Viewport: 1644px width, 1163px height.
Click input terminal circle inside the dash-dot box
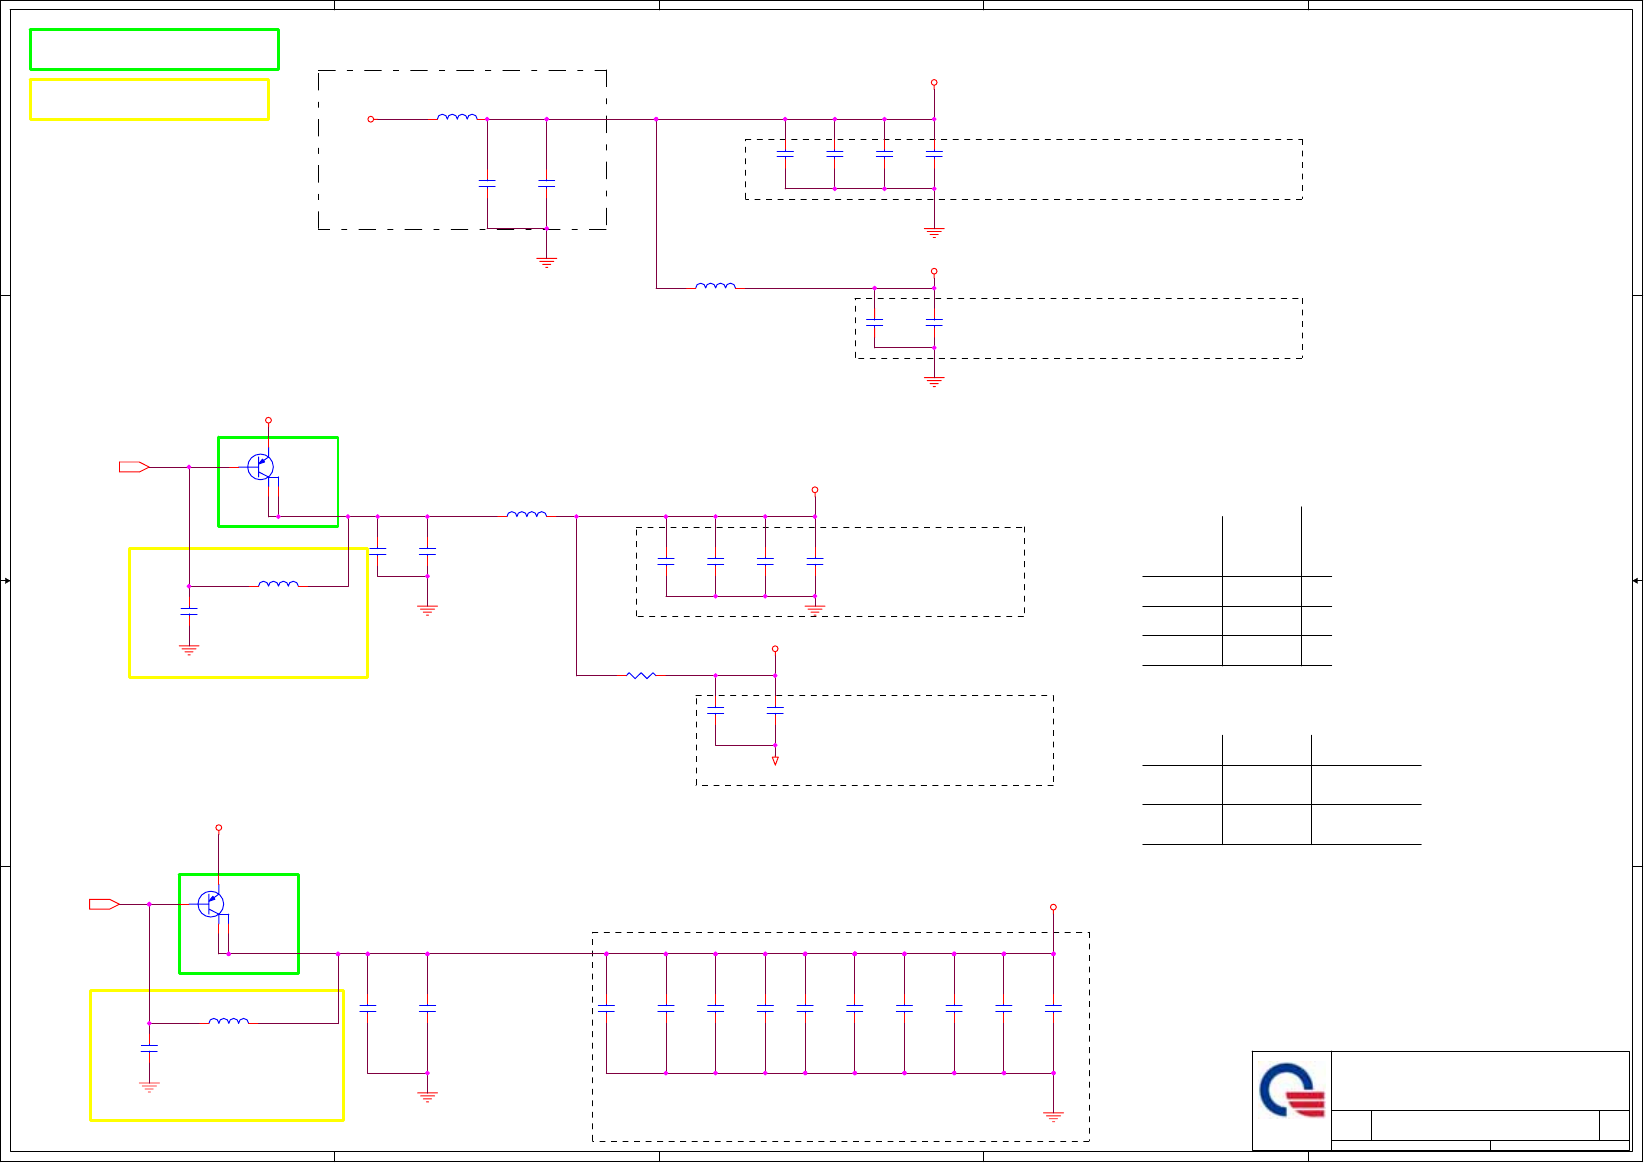click(x=371, y=119)
